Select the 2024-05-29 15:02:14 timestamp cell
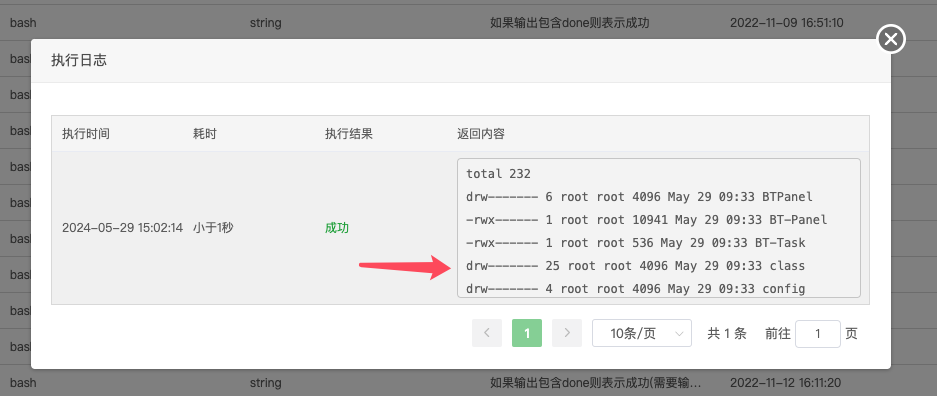Image resolution: width=937 pixels, height=396 pixels. tap(123, 228)
